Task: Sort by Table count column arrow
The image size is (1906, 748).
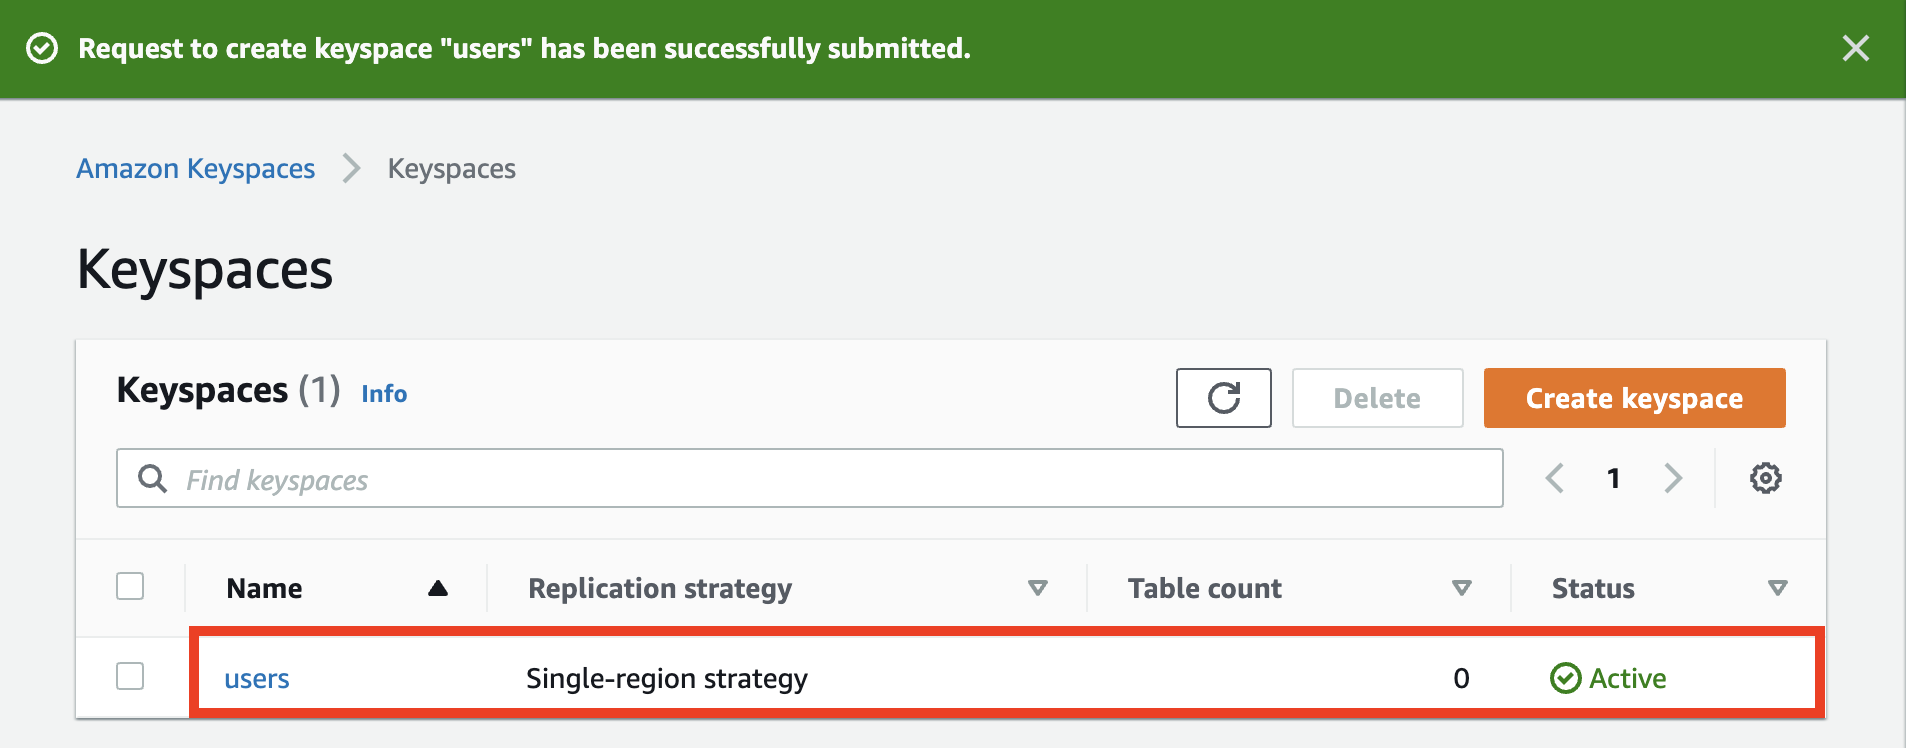Action: click(1462, 588)
